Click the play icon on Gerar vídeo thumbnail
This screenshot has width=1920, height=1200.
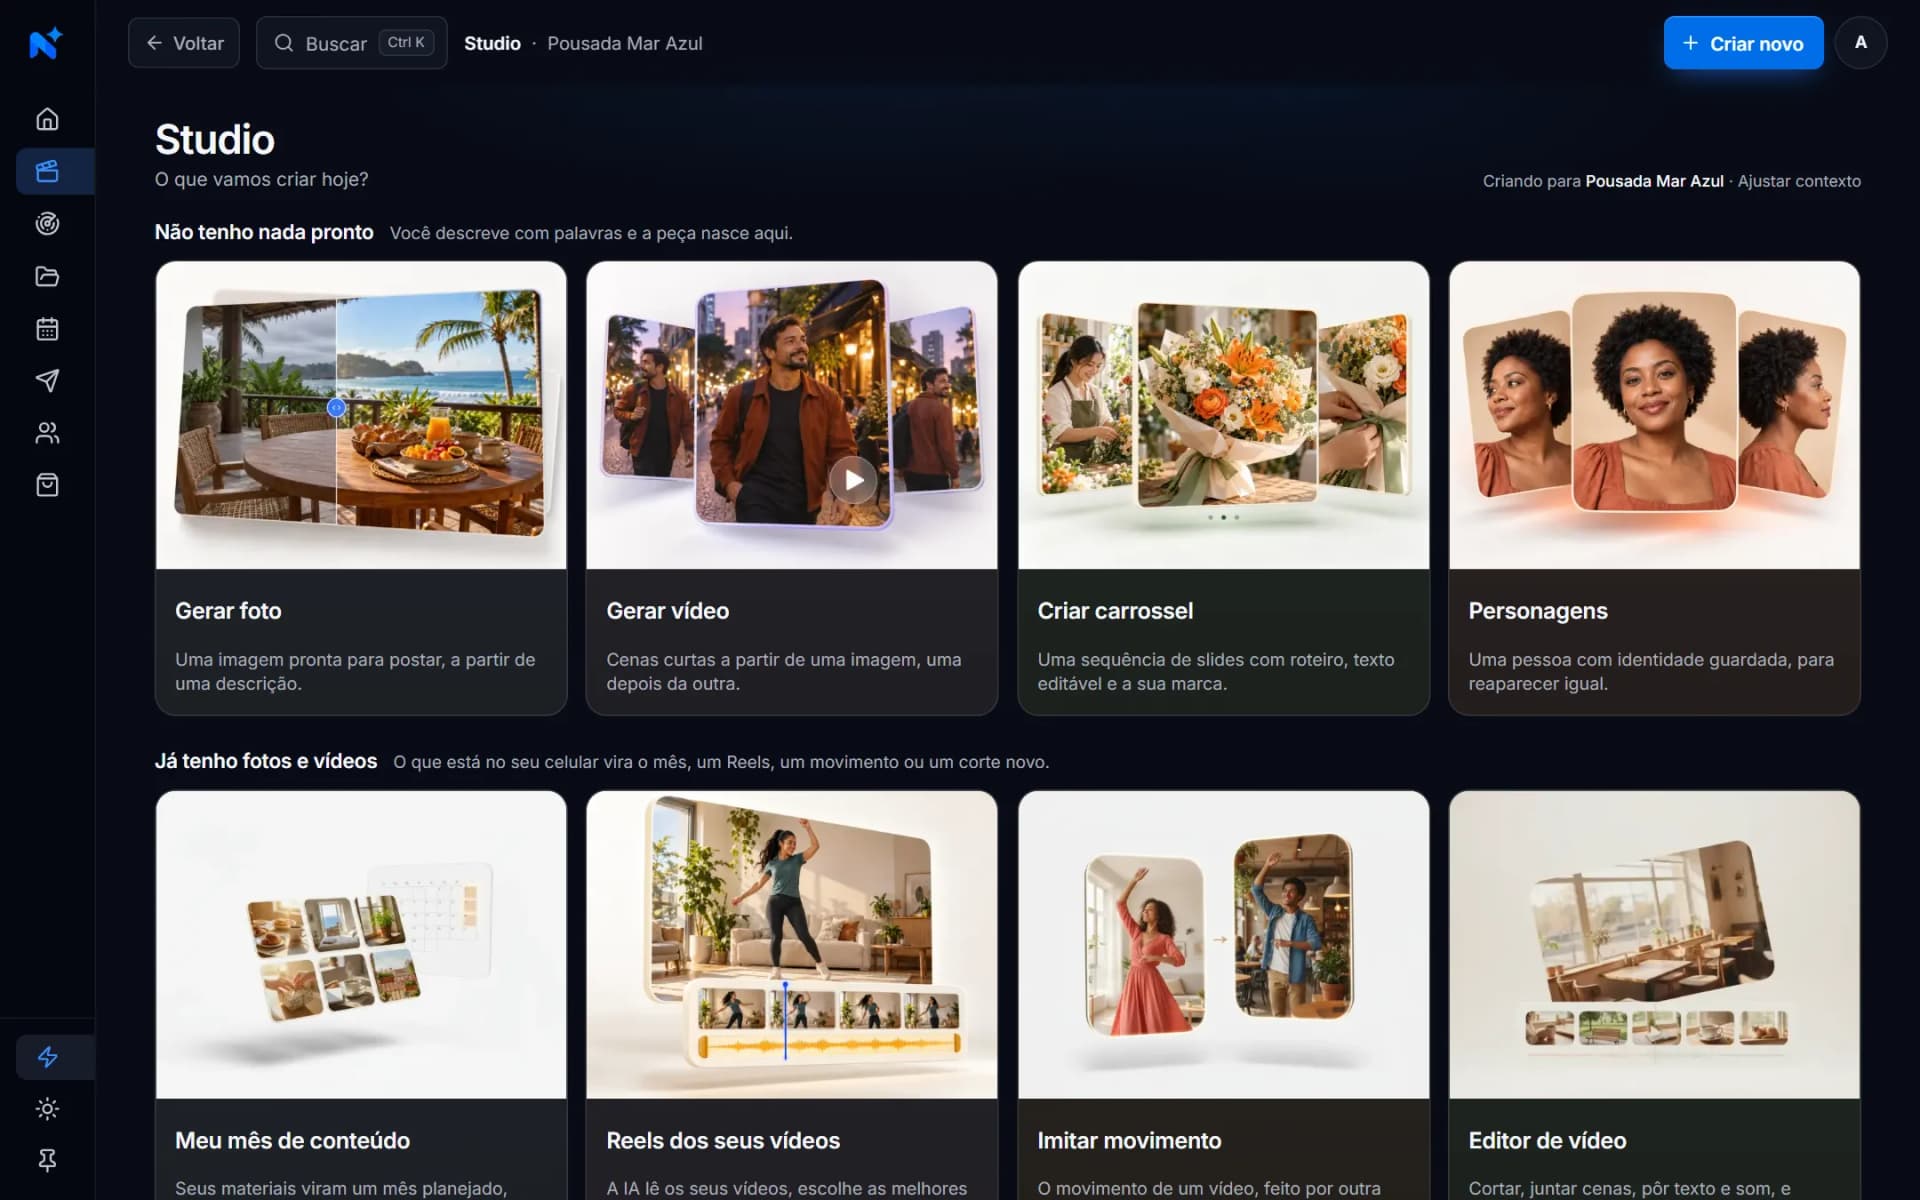click(x=853, y=481)
